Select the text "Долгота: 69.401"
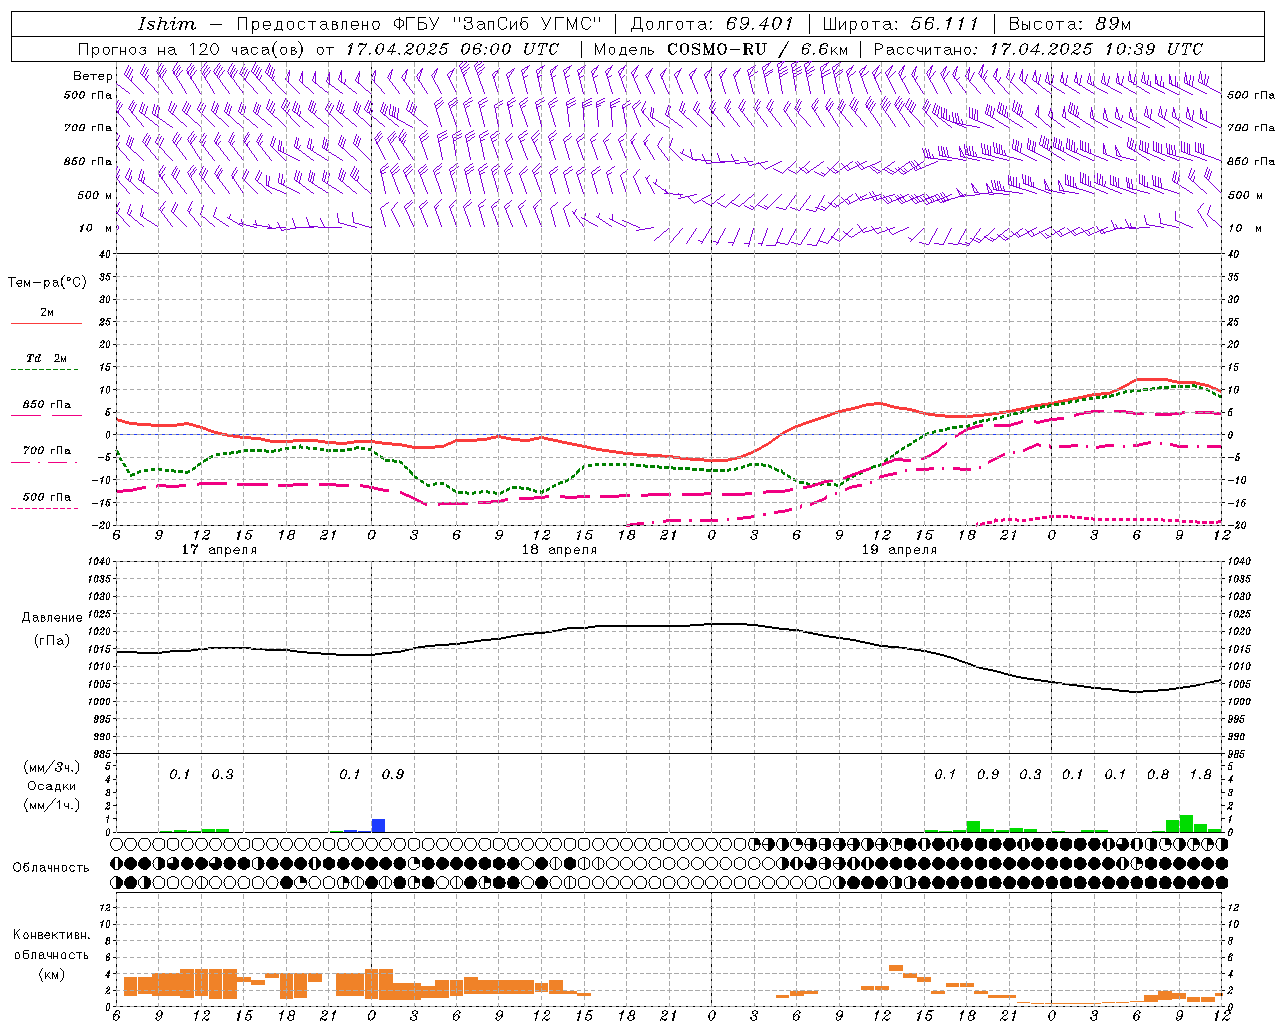This screenshot has width=1280, height=1024. [712, 24]
